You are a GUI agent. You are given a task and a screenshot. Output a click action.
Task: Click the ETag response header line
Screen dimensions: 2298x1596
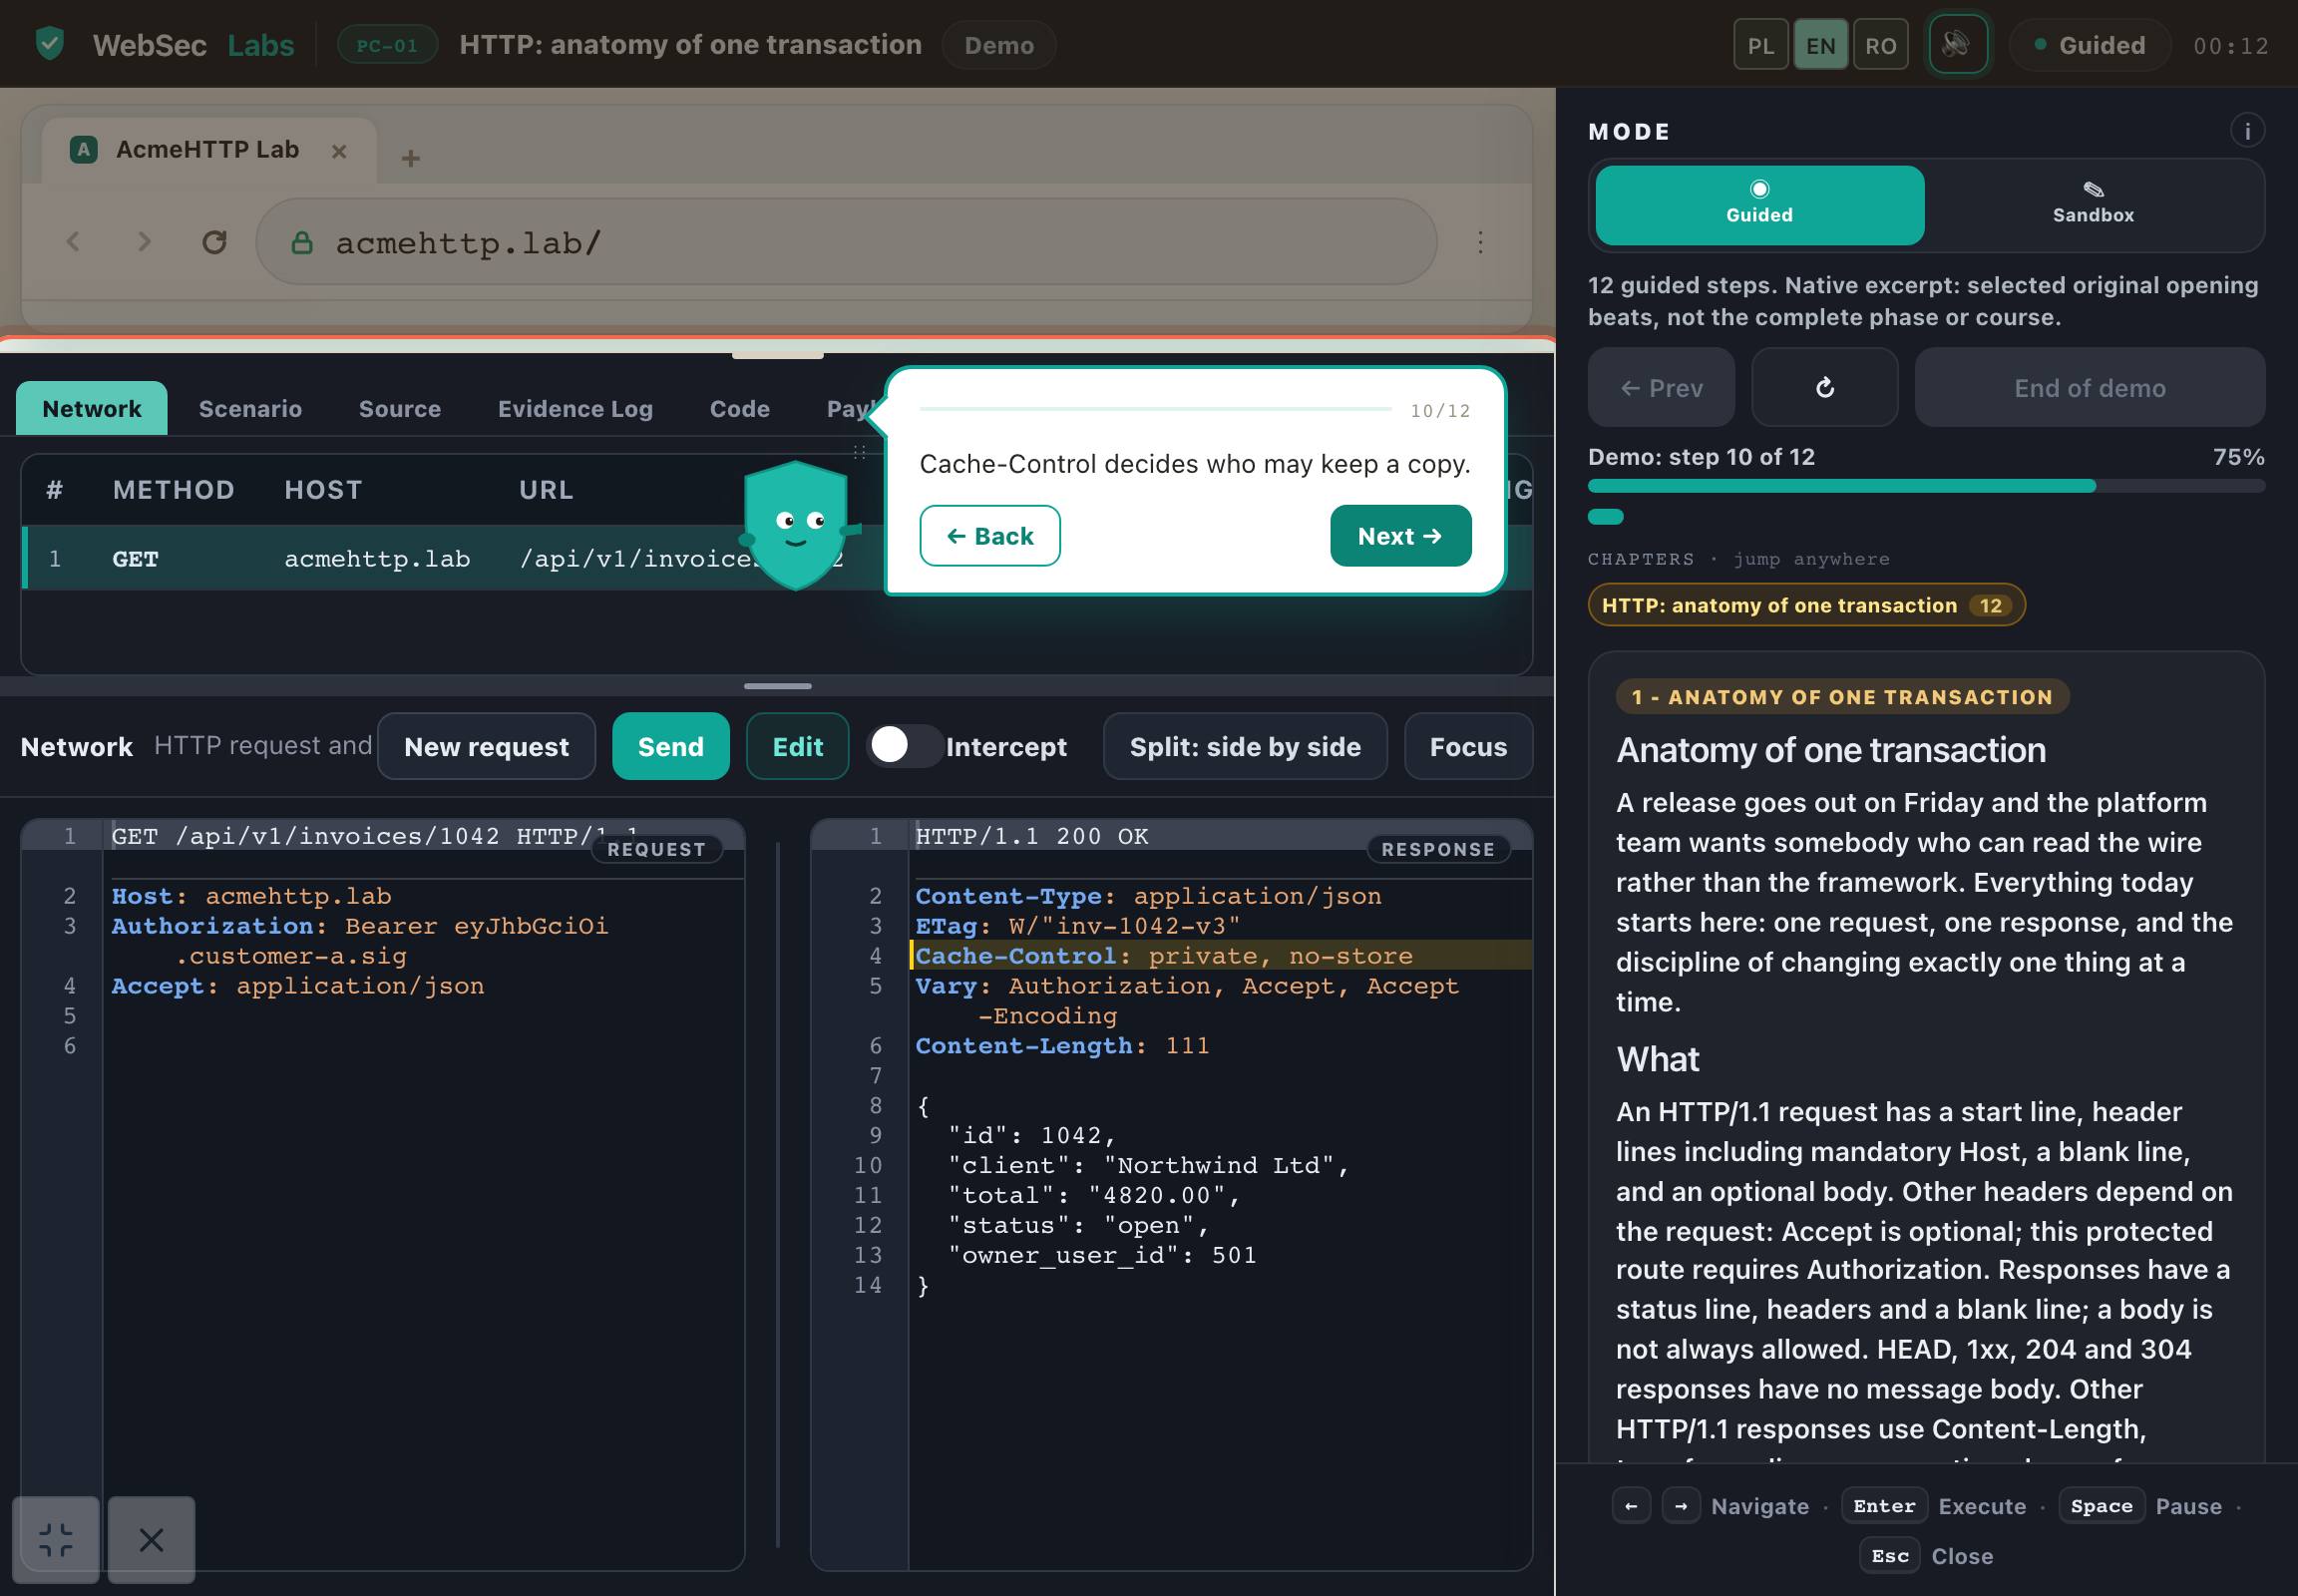[x=1077, y=926]
